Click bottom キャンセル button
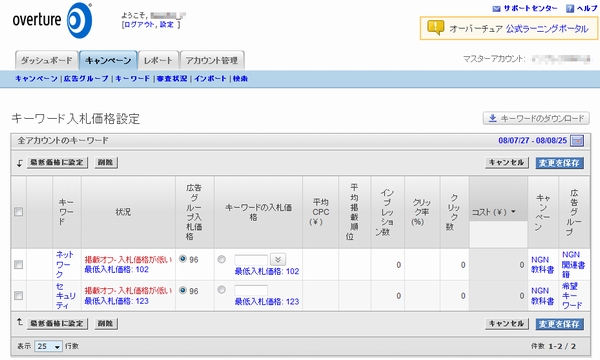Viewport: 600px width, 360px height. pyautogui.click(x=507, y=324)
